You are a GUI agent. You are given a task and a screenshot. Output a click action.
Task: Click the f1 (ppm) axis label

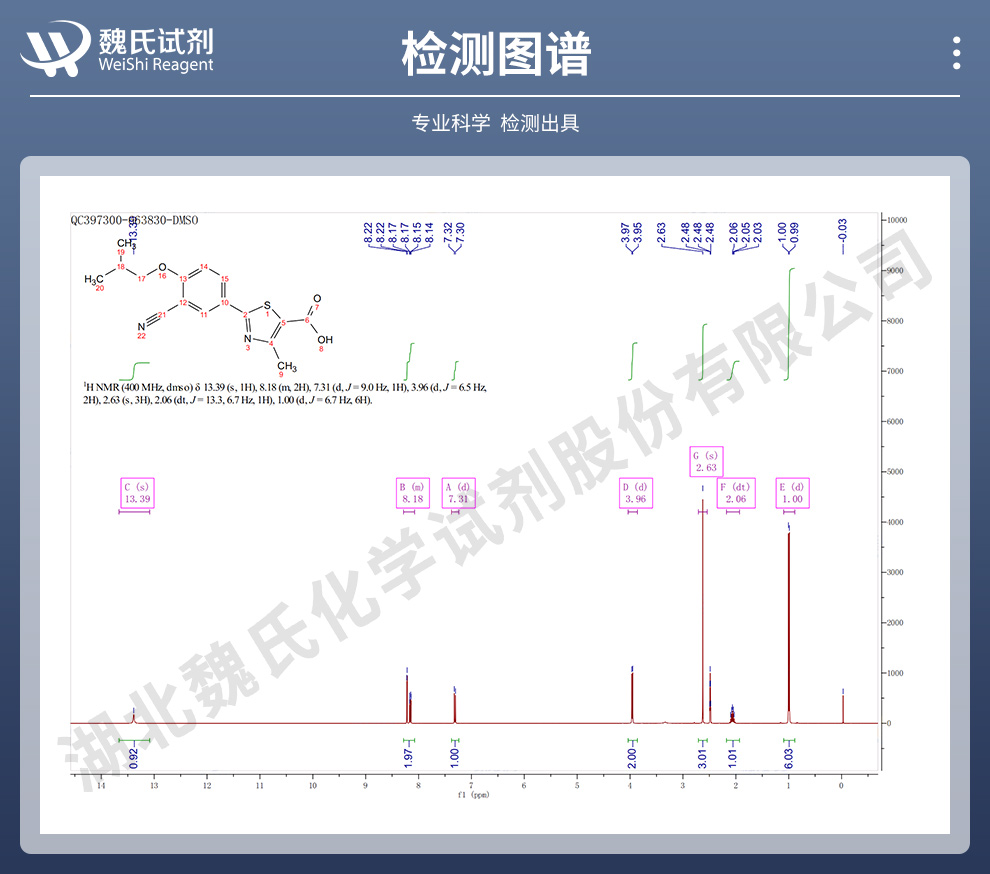tap(474, 795)
